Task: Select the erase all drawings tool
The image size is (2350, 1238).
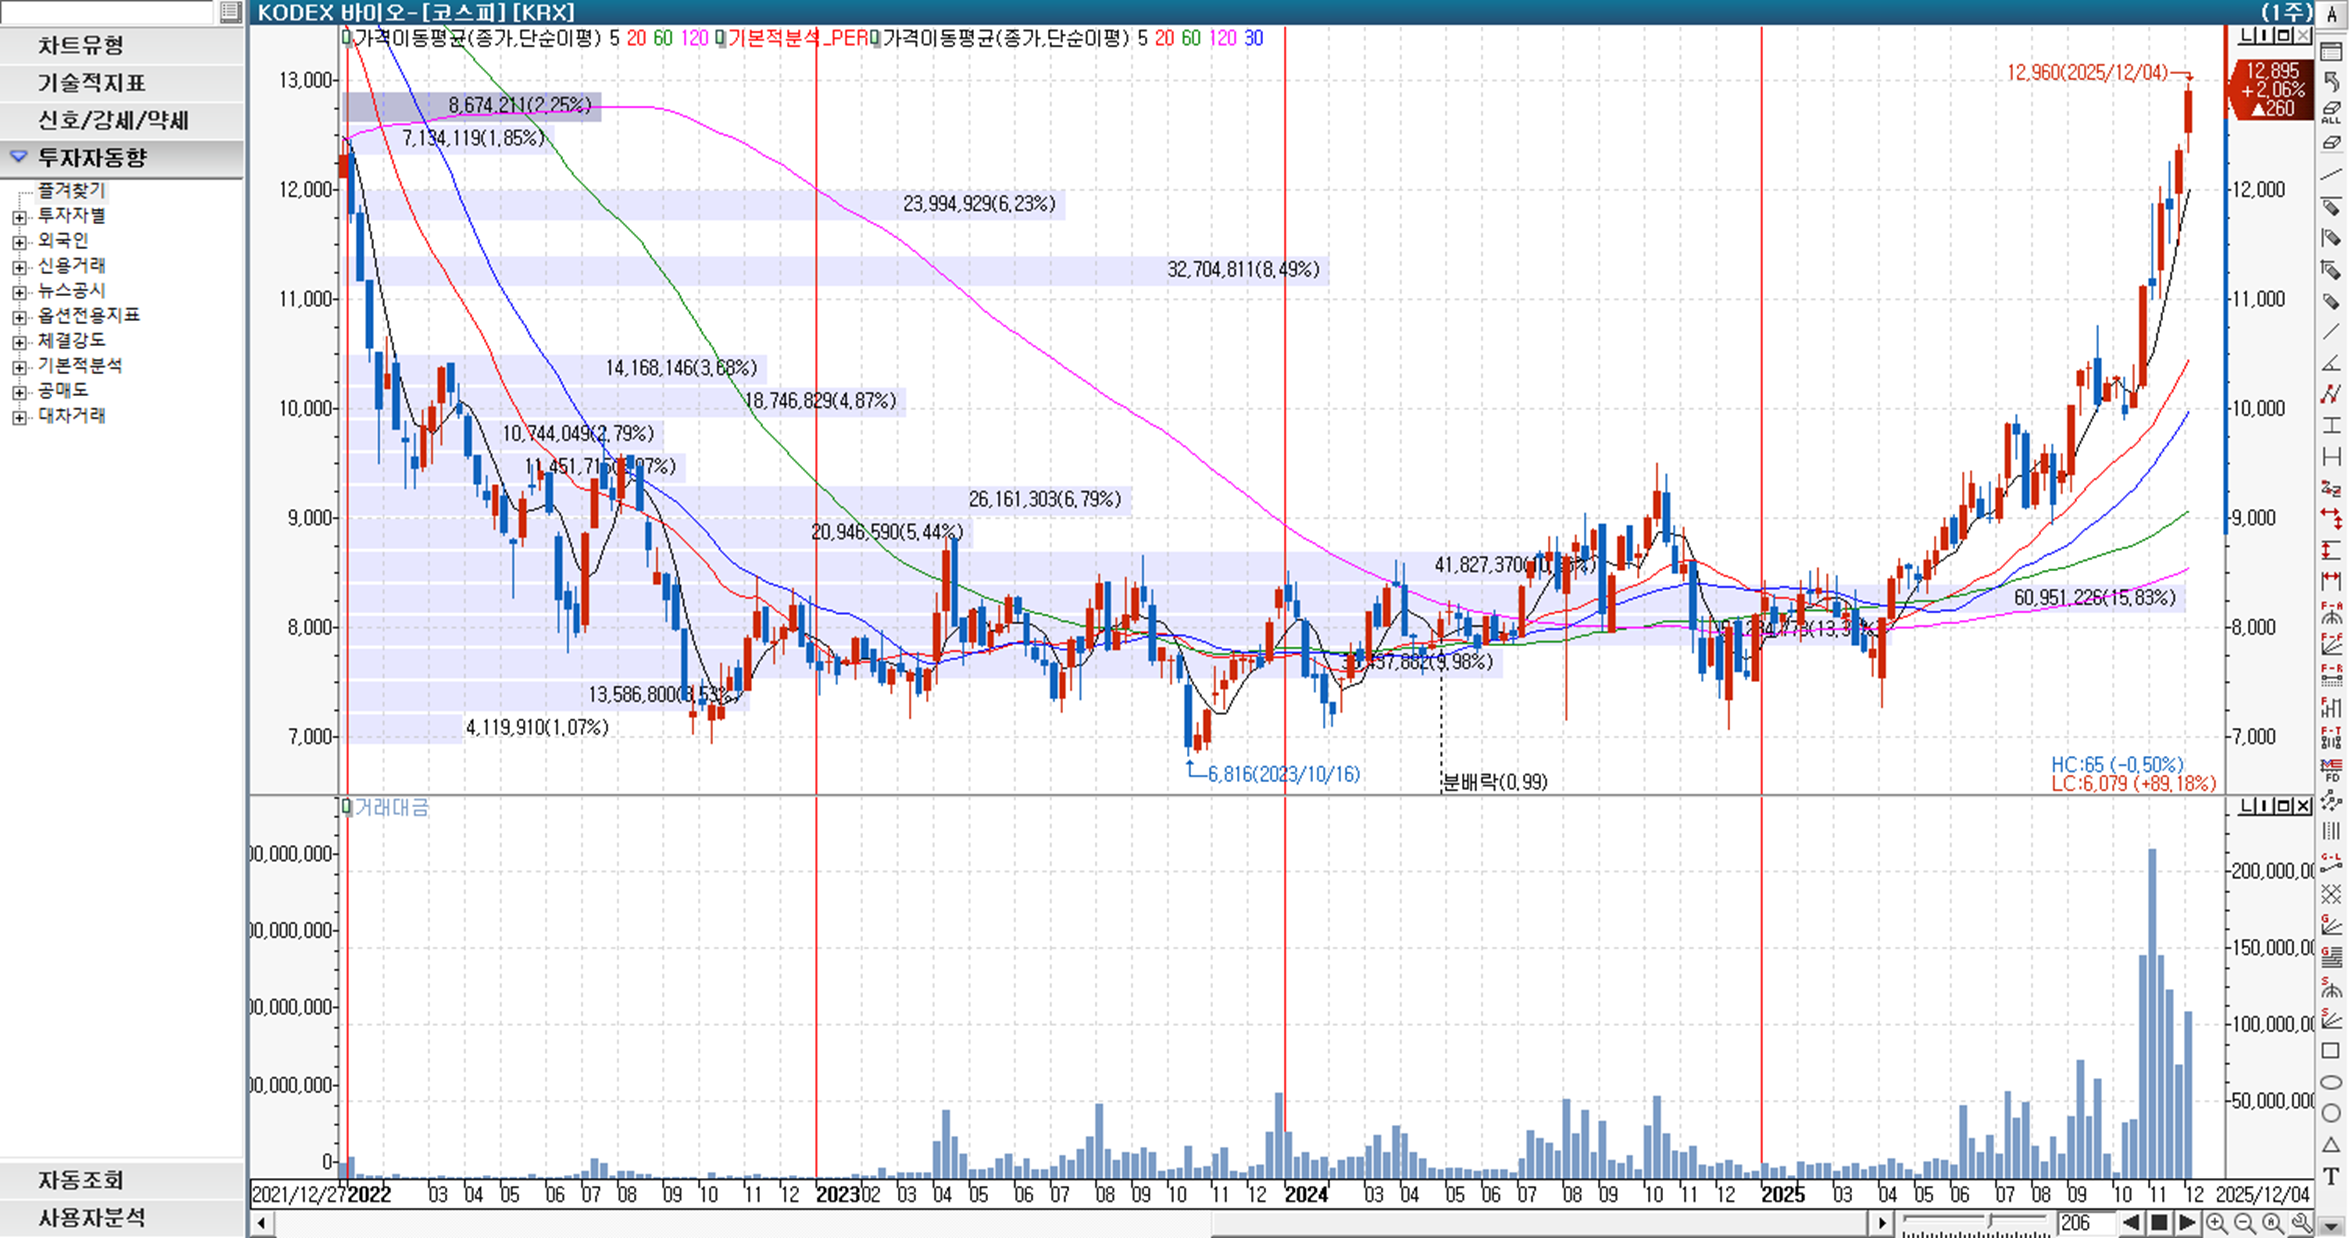Action: tap(2331, 112)
